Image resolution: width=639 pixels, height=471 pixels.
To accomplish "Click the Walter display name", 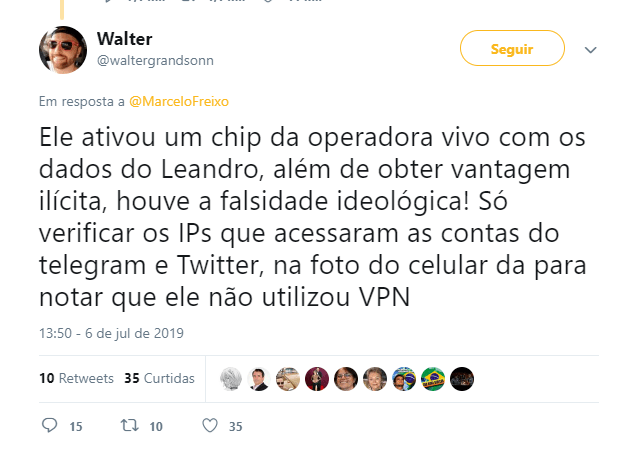I will pos(125,39).
